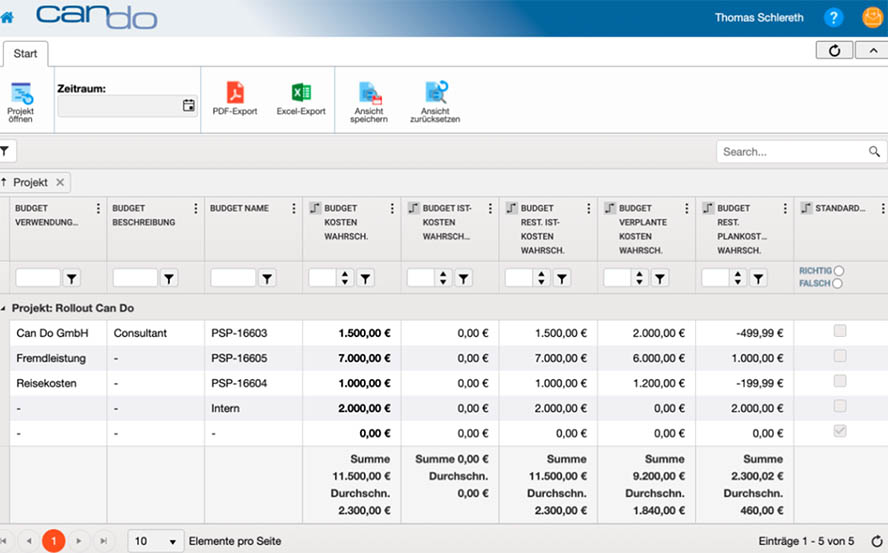Screen dimensions: 888x553
Task: Select the FALSCH radio filter
Action: coord(837,283)
